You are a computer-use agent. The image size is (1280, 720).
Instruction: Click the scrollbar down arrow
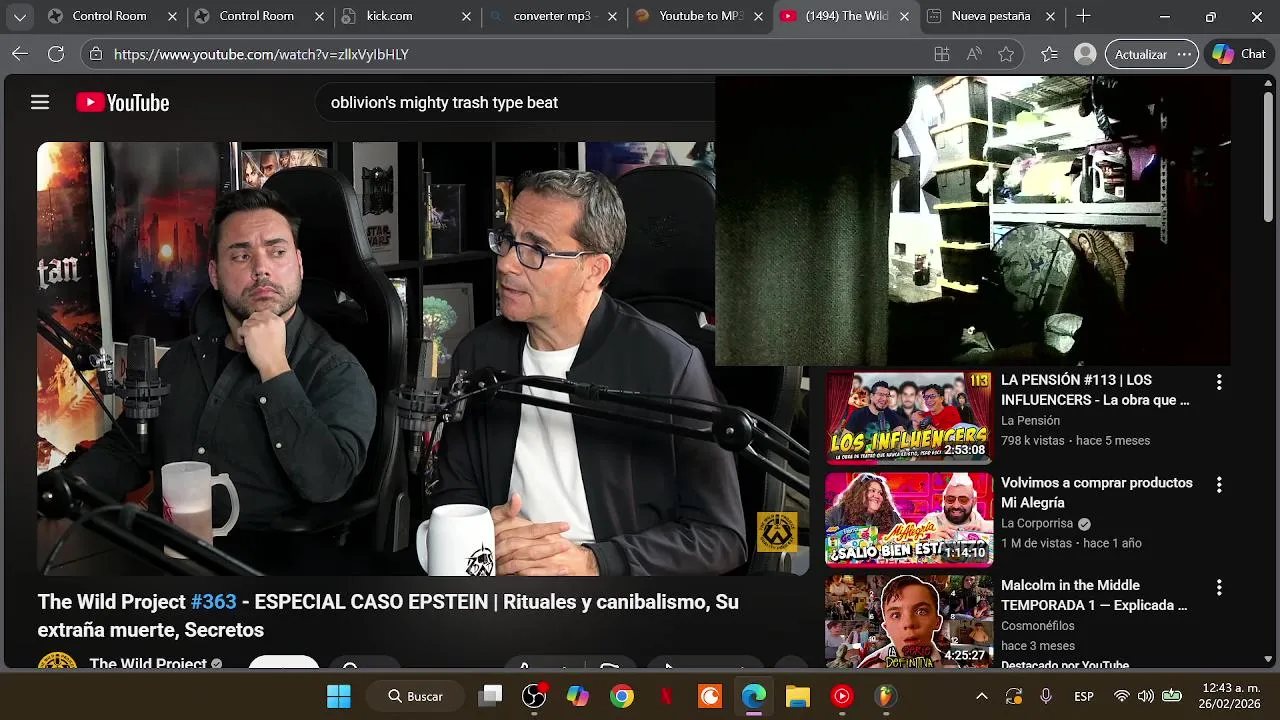[x=1269, y=660]
